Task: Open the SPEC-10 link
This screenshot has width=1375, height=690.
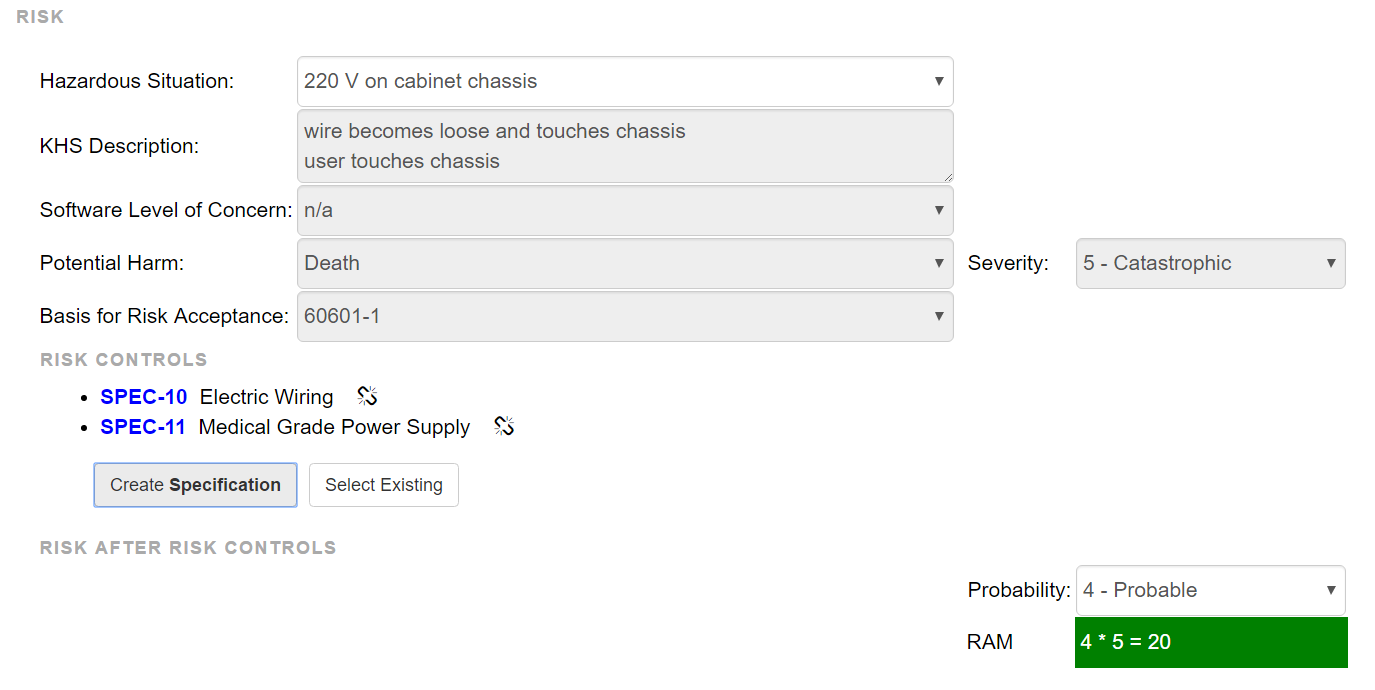Action: (143, 397)
